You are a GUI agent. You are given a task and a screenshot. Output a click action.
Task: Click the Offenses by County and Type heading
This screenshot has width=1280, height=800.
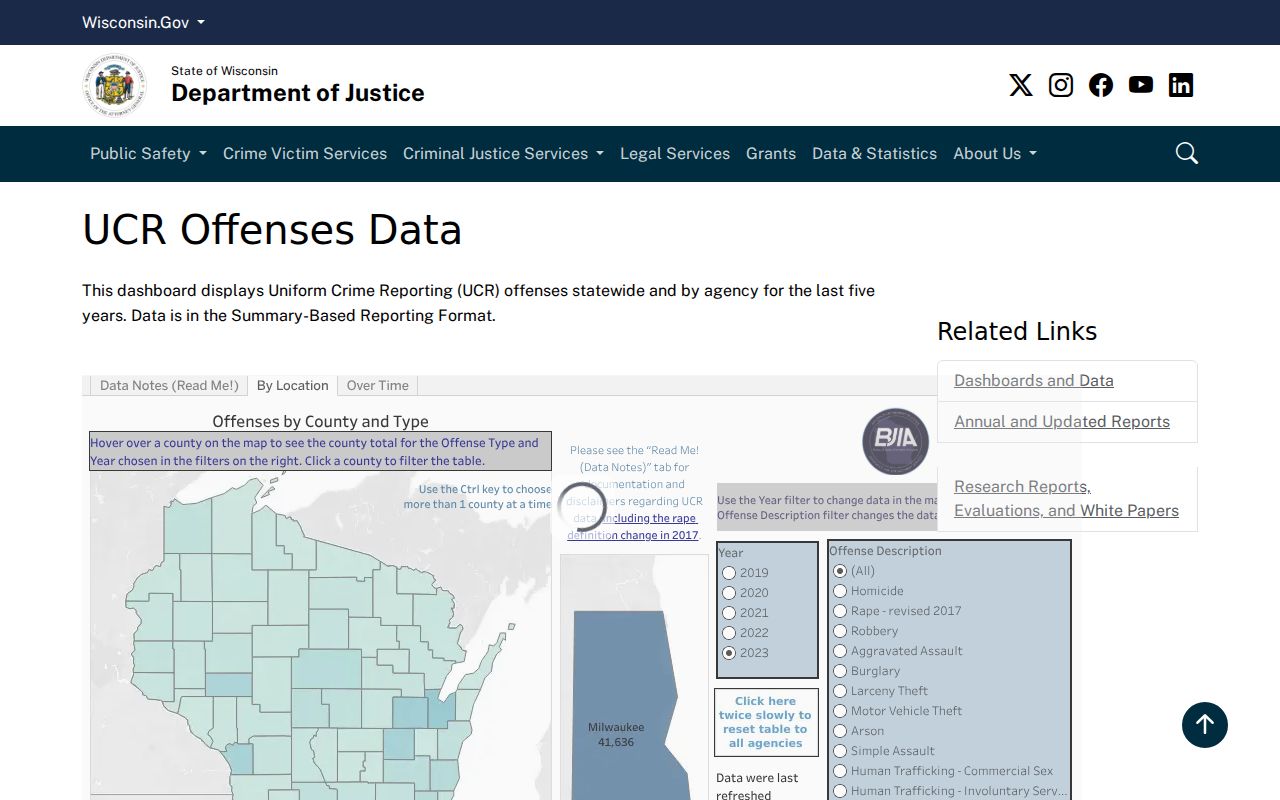coord(320,421)
